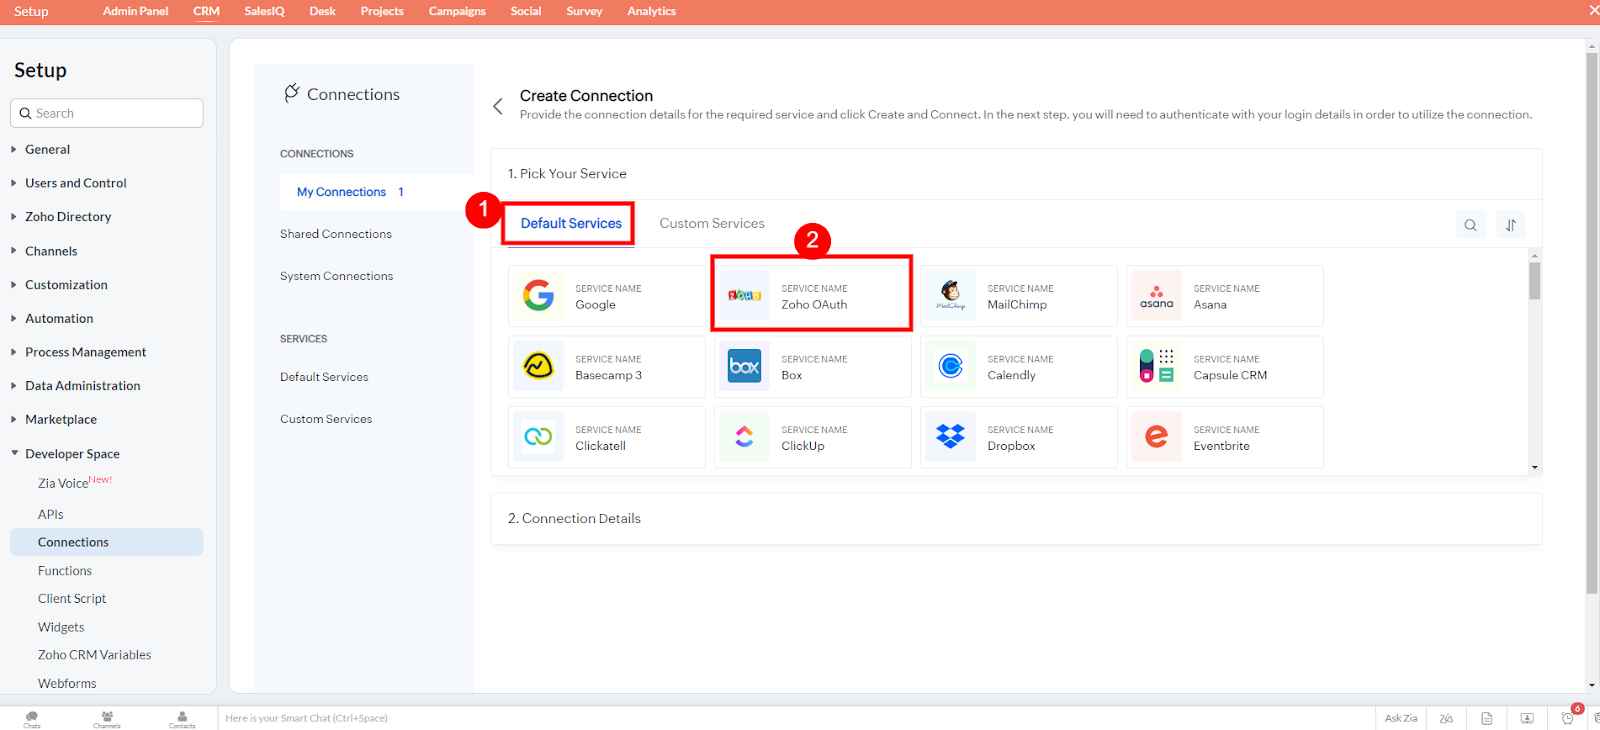
Task: Open Widgets in Developer Space
Action: coord(61,627)
